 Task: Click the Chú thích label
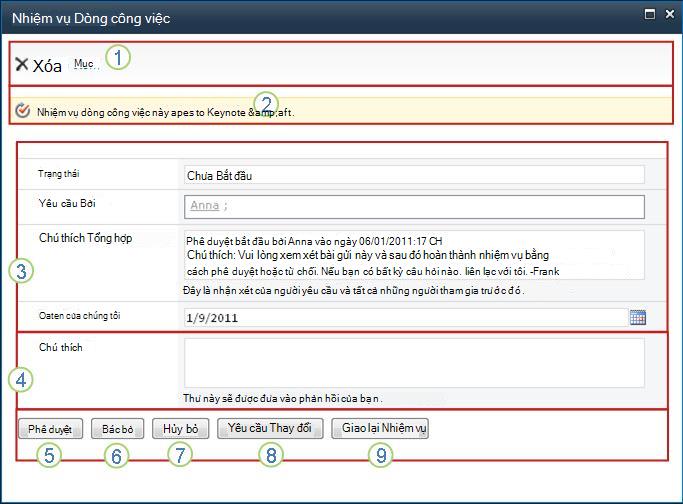click(x=61, y=347)
